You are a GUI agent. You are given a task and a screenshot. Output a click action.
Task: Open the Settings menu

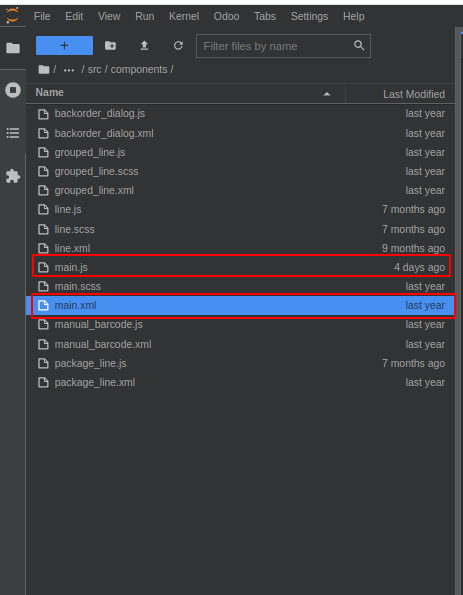(x=309, y=16)
